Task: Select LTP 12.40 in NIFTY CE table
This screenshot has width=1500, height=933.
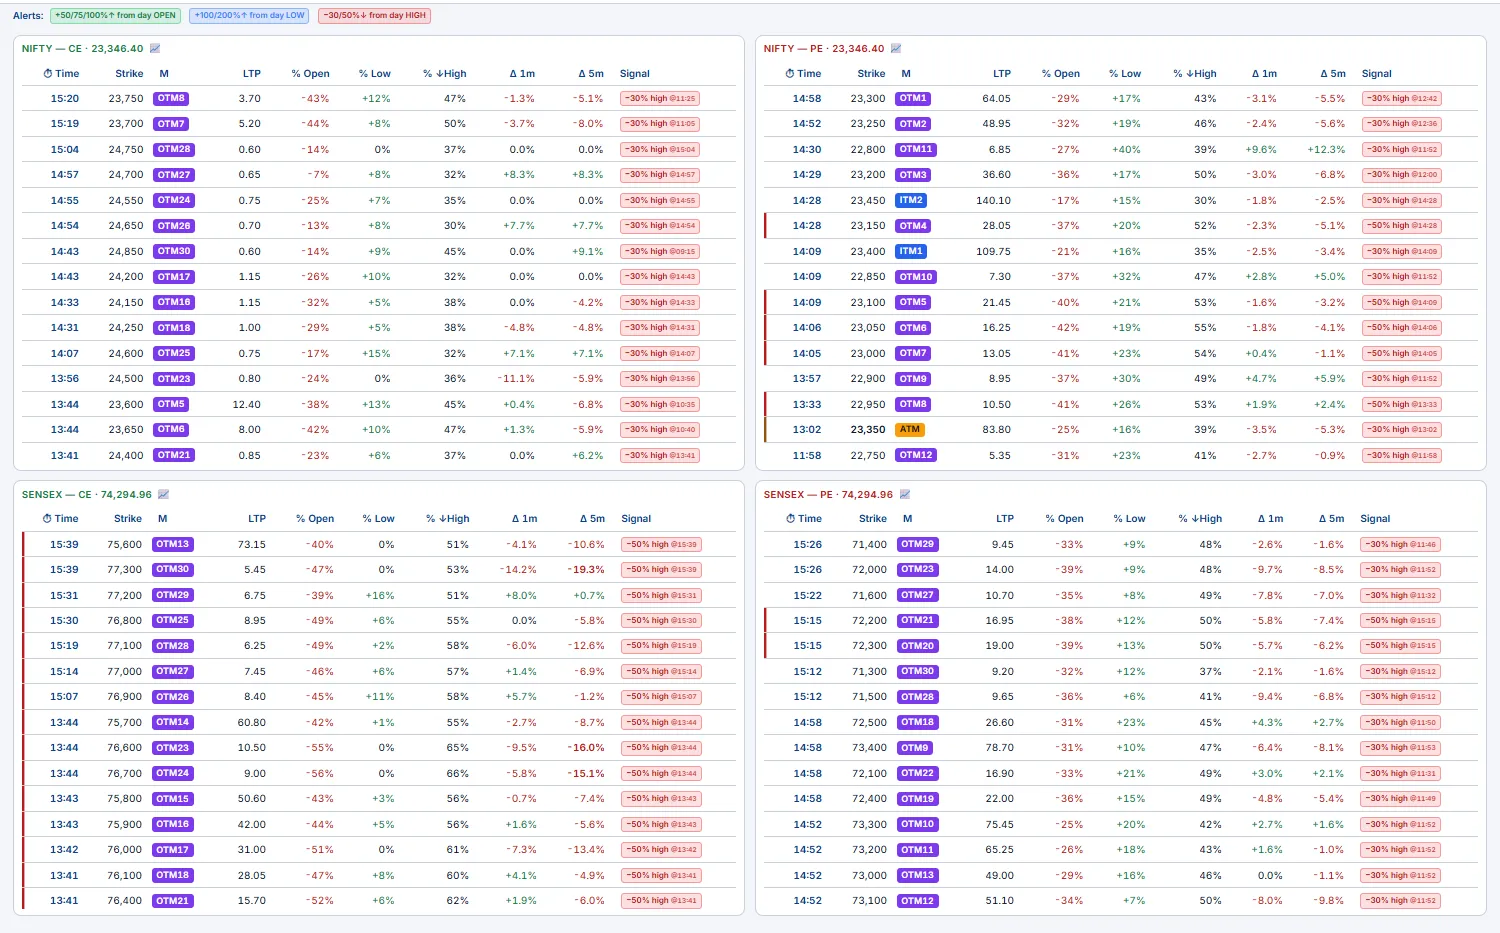Action: 247,404
